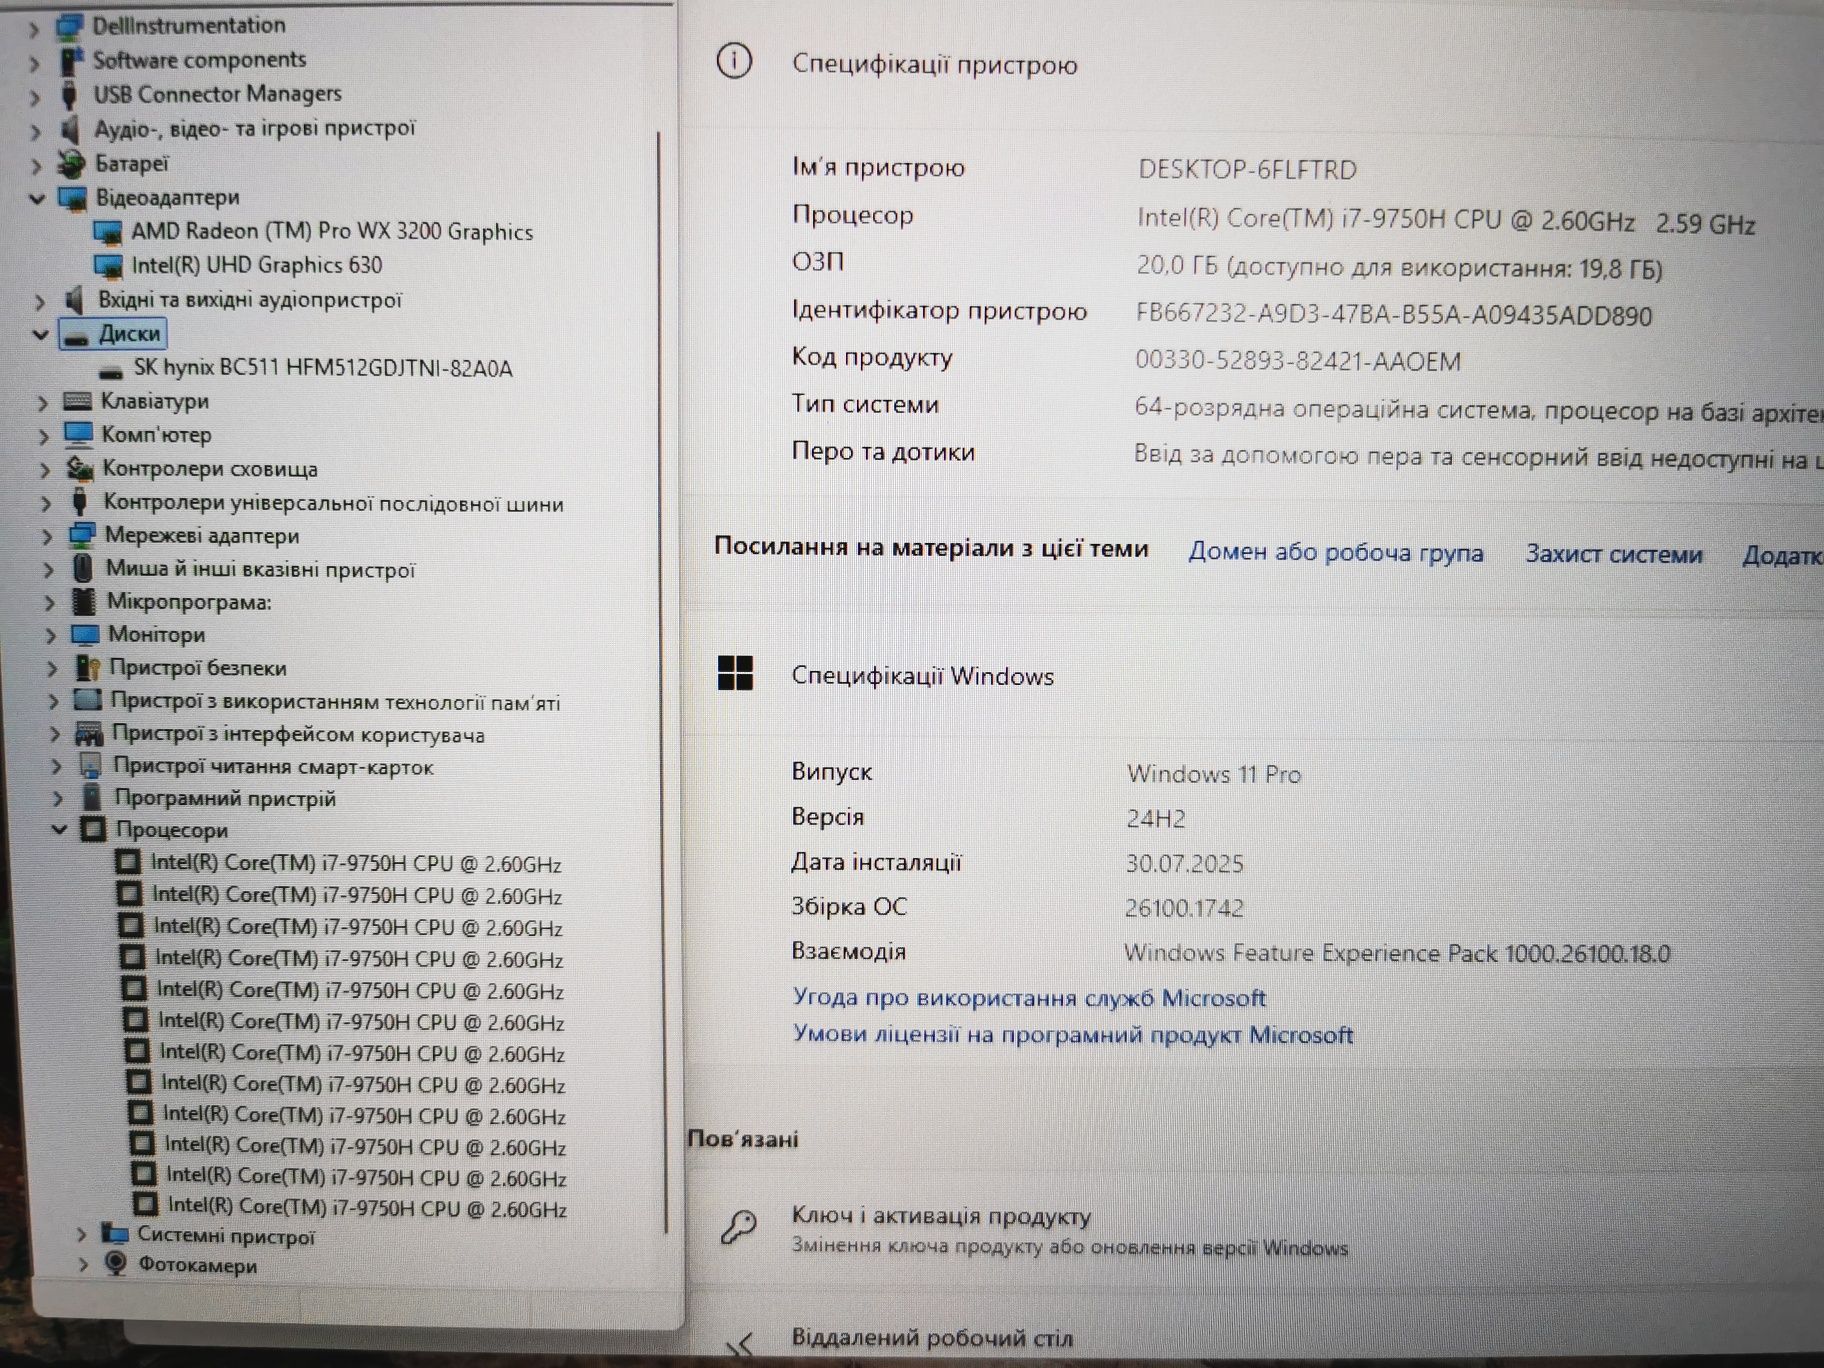Select Пристрої з використанням технології пам'яті
Screen dimensions: 1824x1368
click(x=335, y=702)
